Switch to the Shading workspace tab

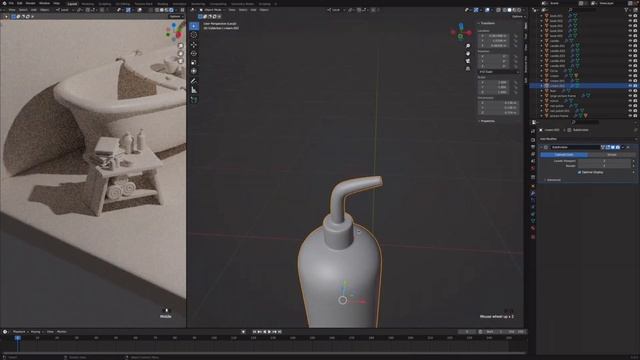pyautogui.click(x=162, y=4)
